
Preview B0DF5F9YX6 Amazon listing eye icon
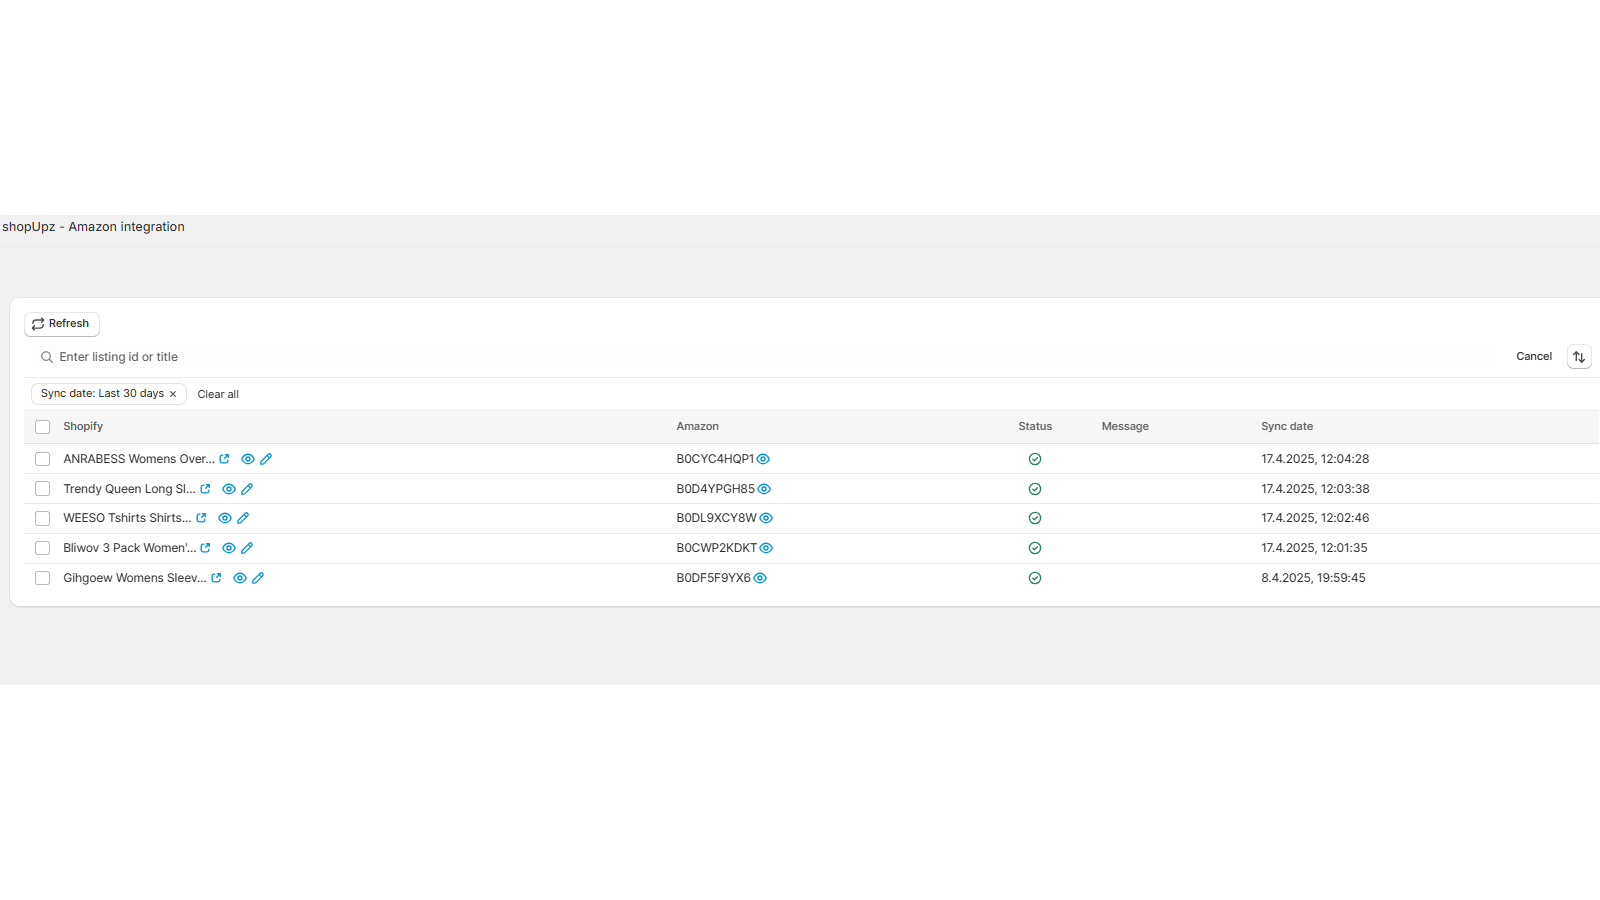coord(760,578)
